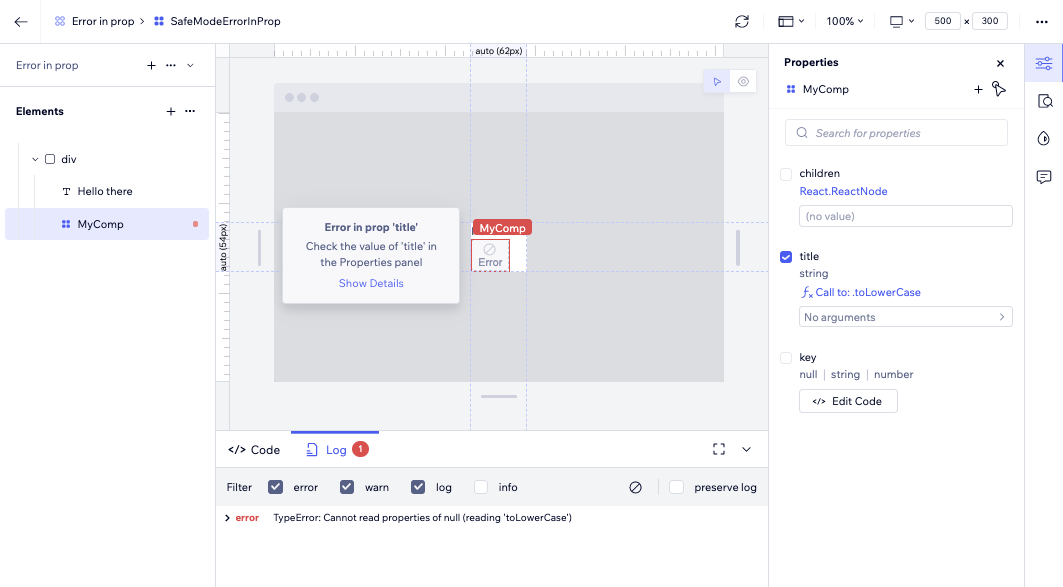
Task: Open the Properties sliders icon in the right sidebar
Action: click(1044, 64)
